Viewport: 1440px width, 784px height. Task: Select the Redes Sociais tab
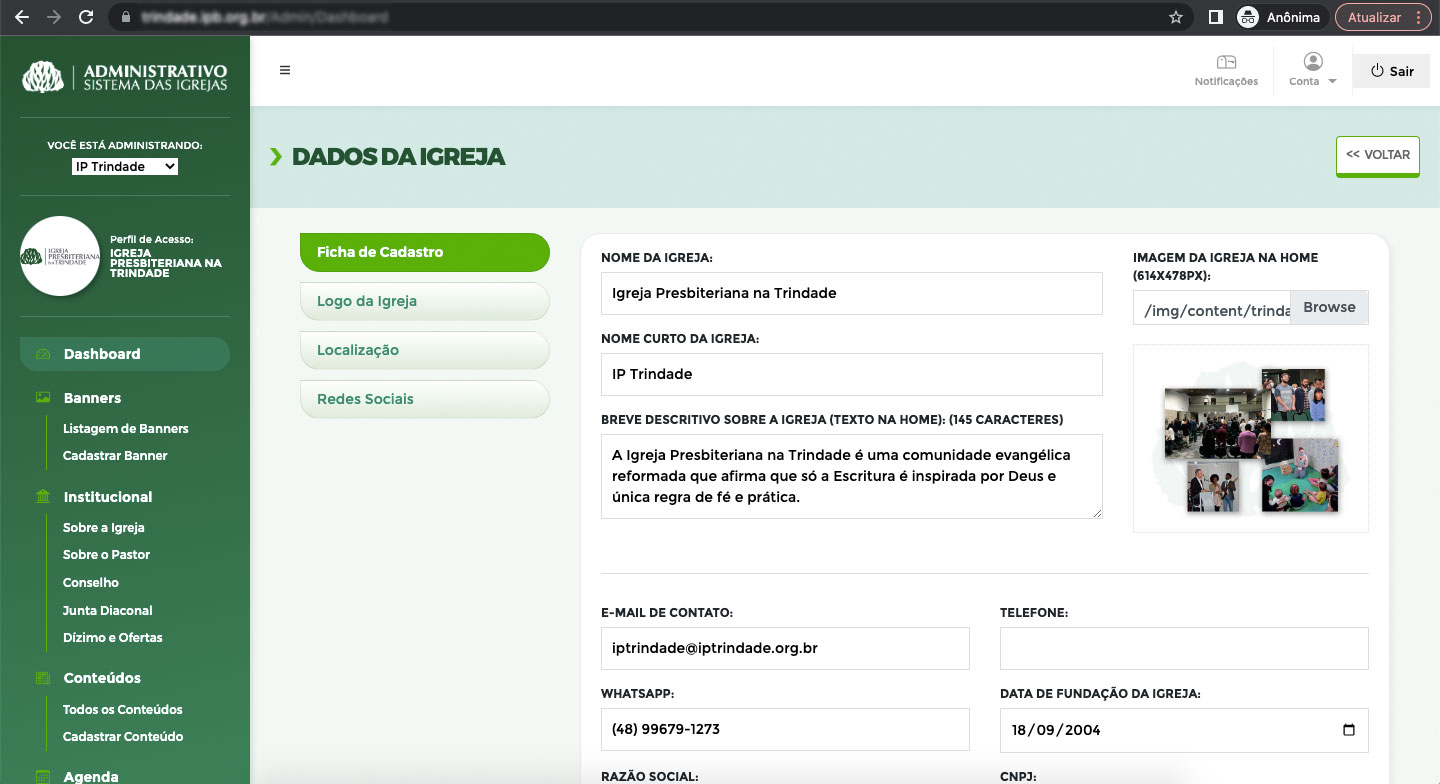pos(424,399)
